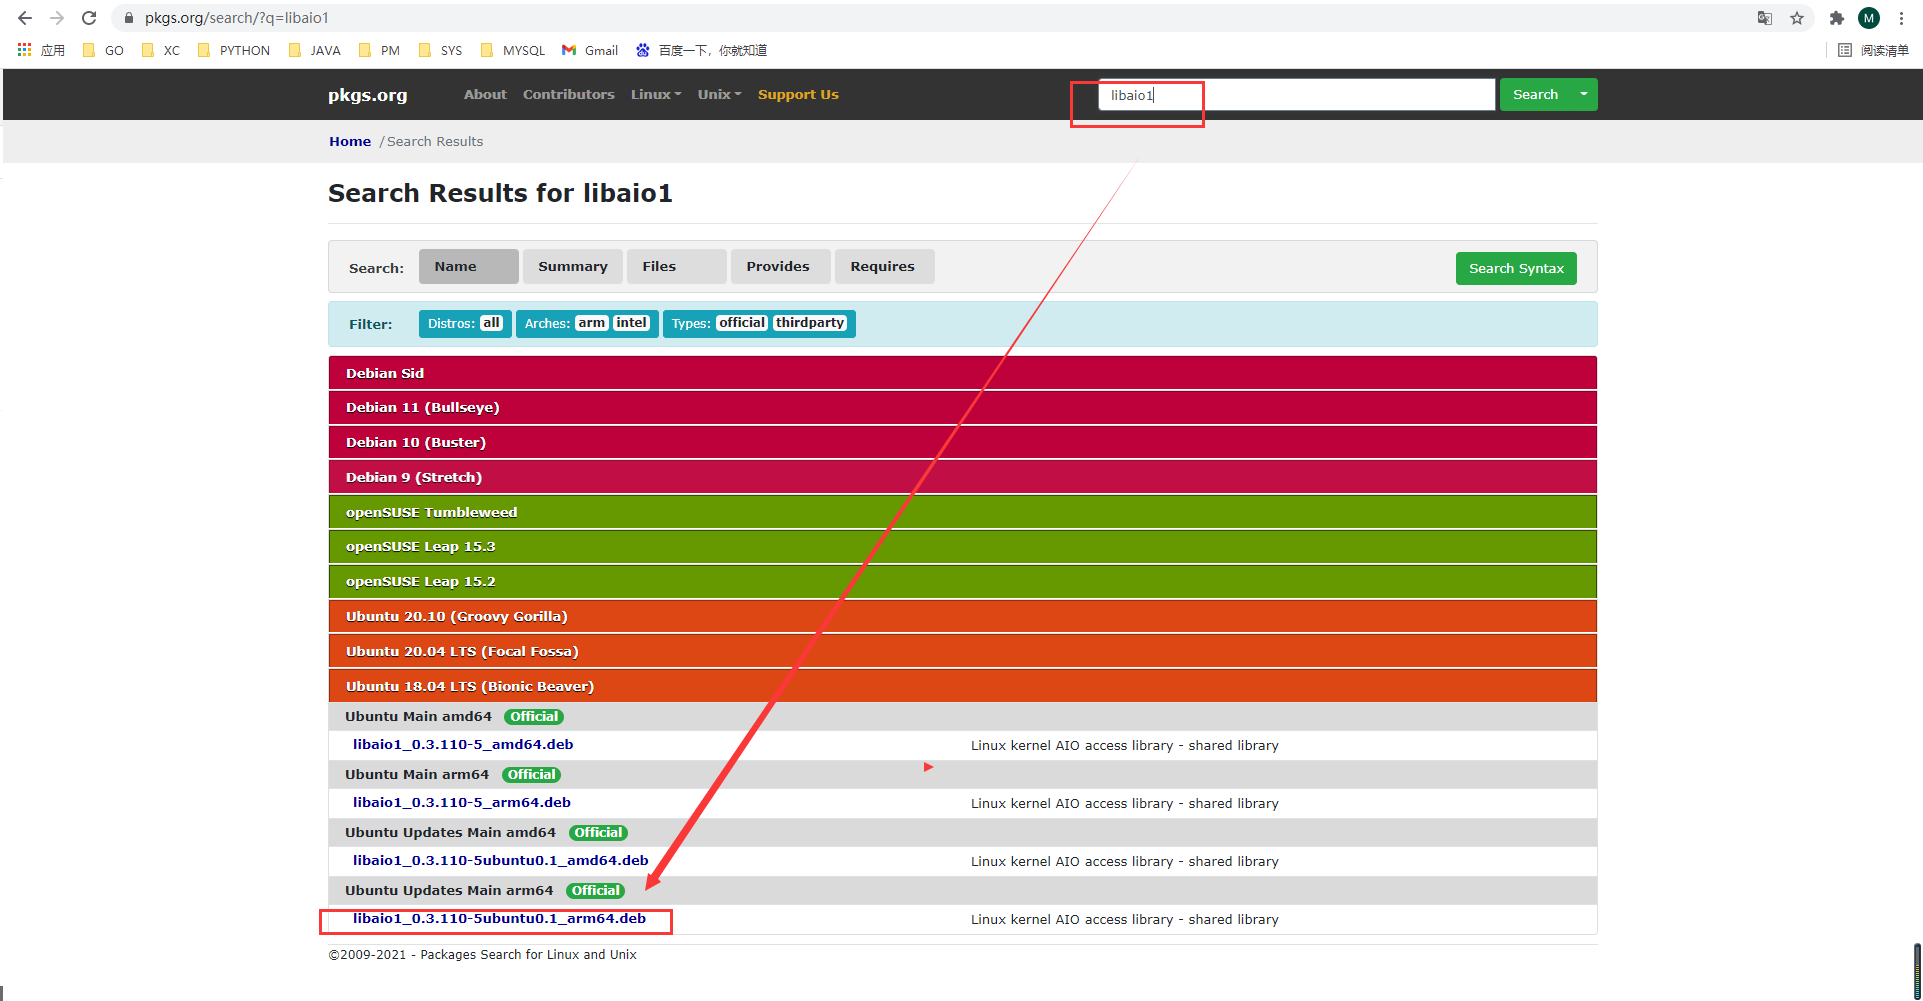Image resolution: width=1923 pixels, height=1001 pixels.
Task: Select the Provides search tab
Action: coord(781,266)
